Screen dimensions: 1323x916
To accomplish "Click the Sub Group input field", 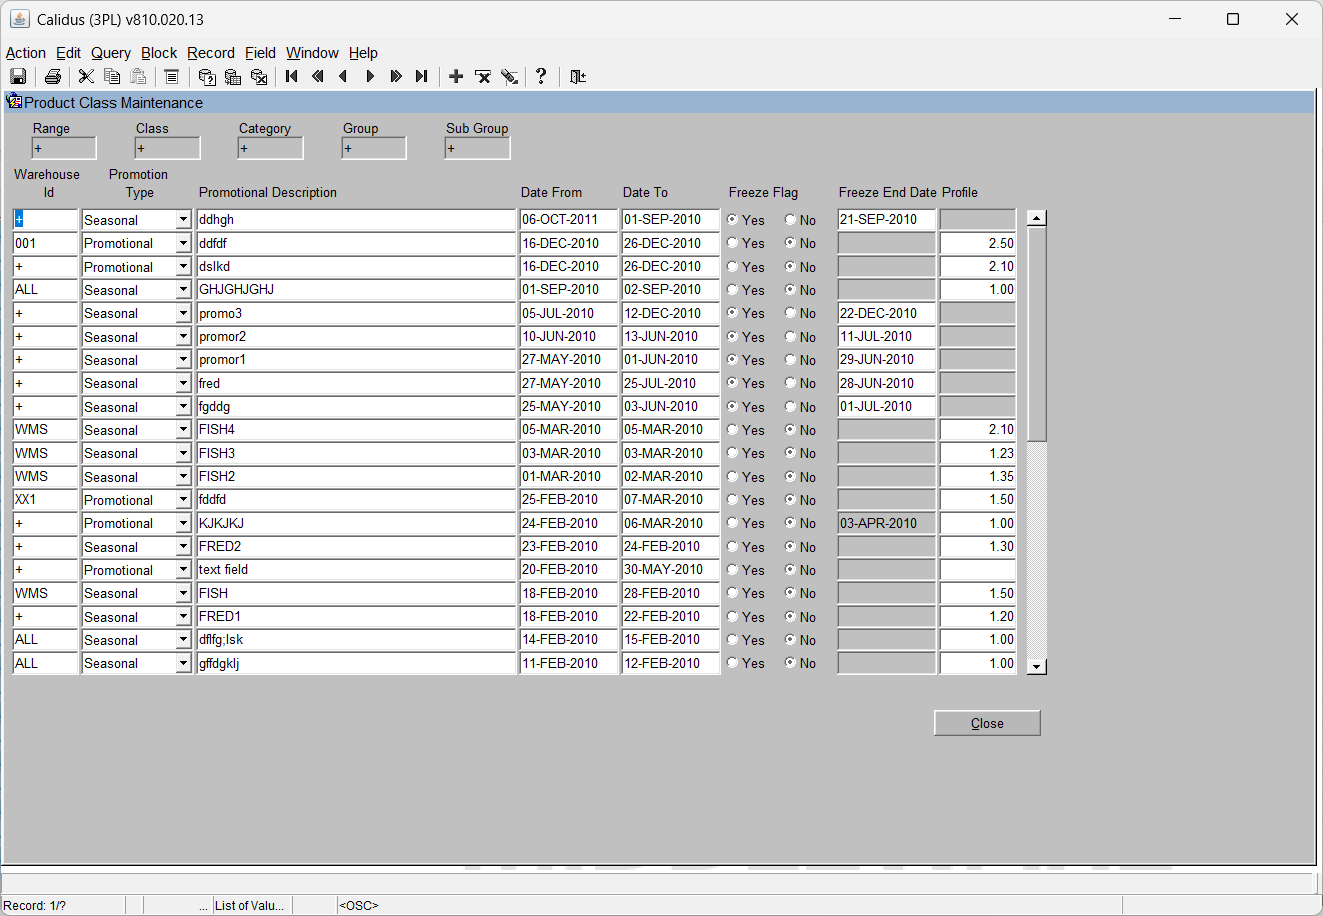I will 477,148.
